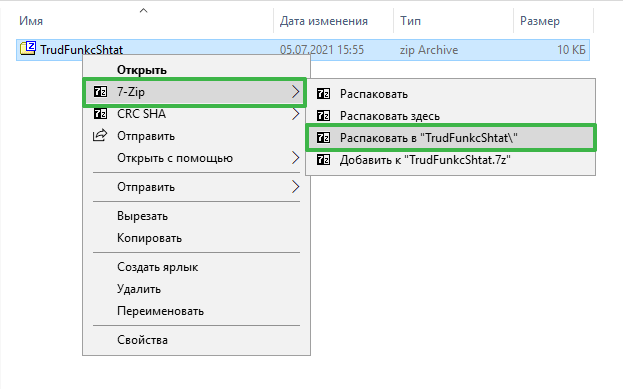Click the 7z icon next to Распаковать здесь
The height and width of the screenshot is (389, 623).
(x=323, y=116)
